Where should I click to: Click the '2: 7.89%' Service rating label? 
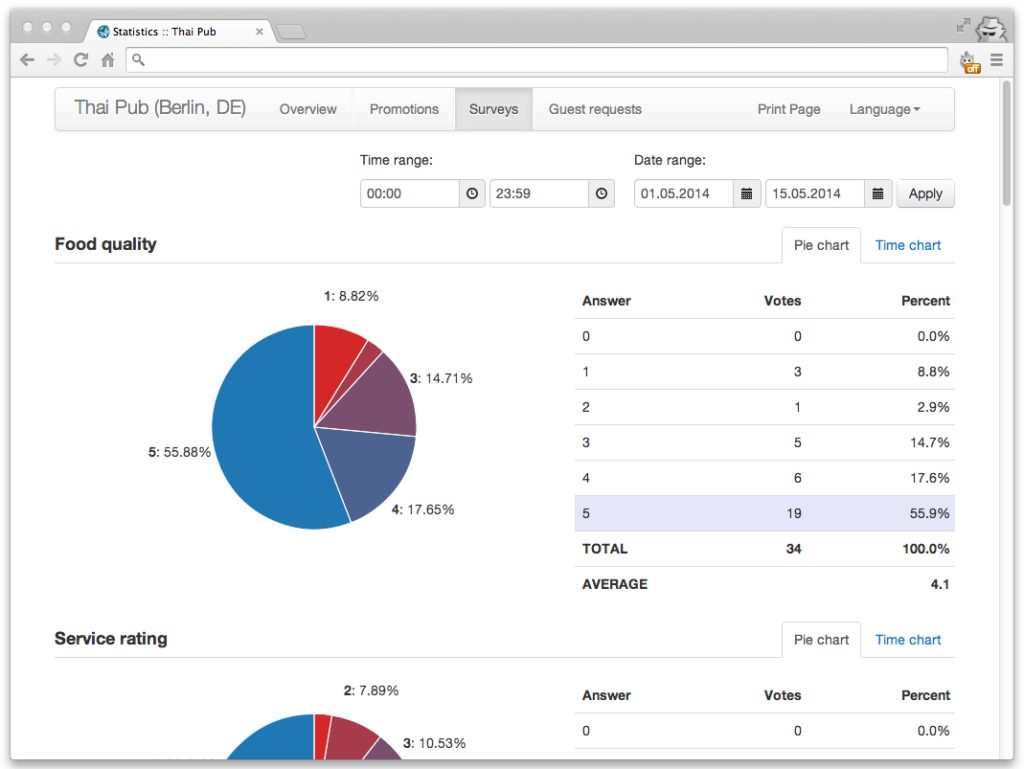371,690
